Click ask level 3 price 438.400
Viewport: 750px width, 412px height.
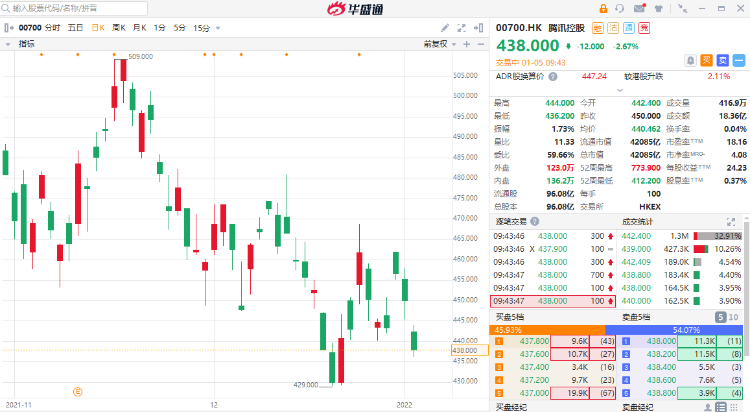662,367
